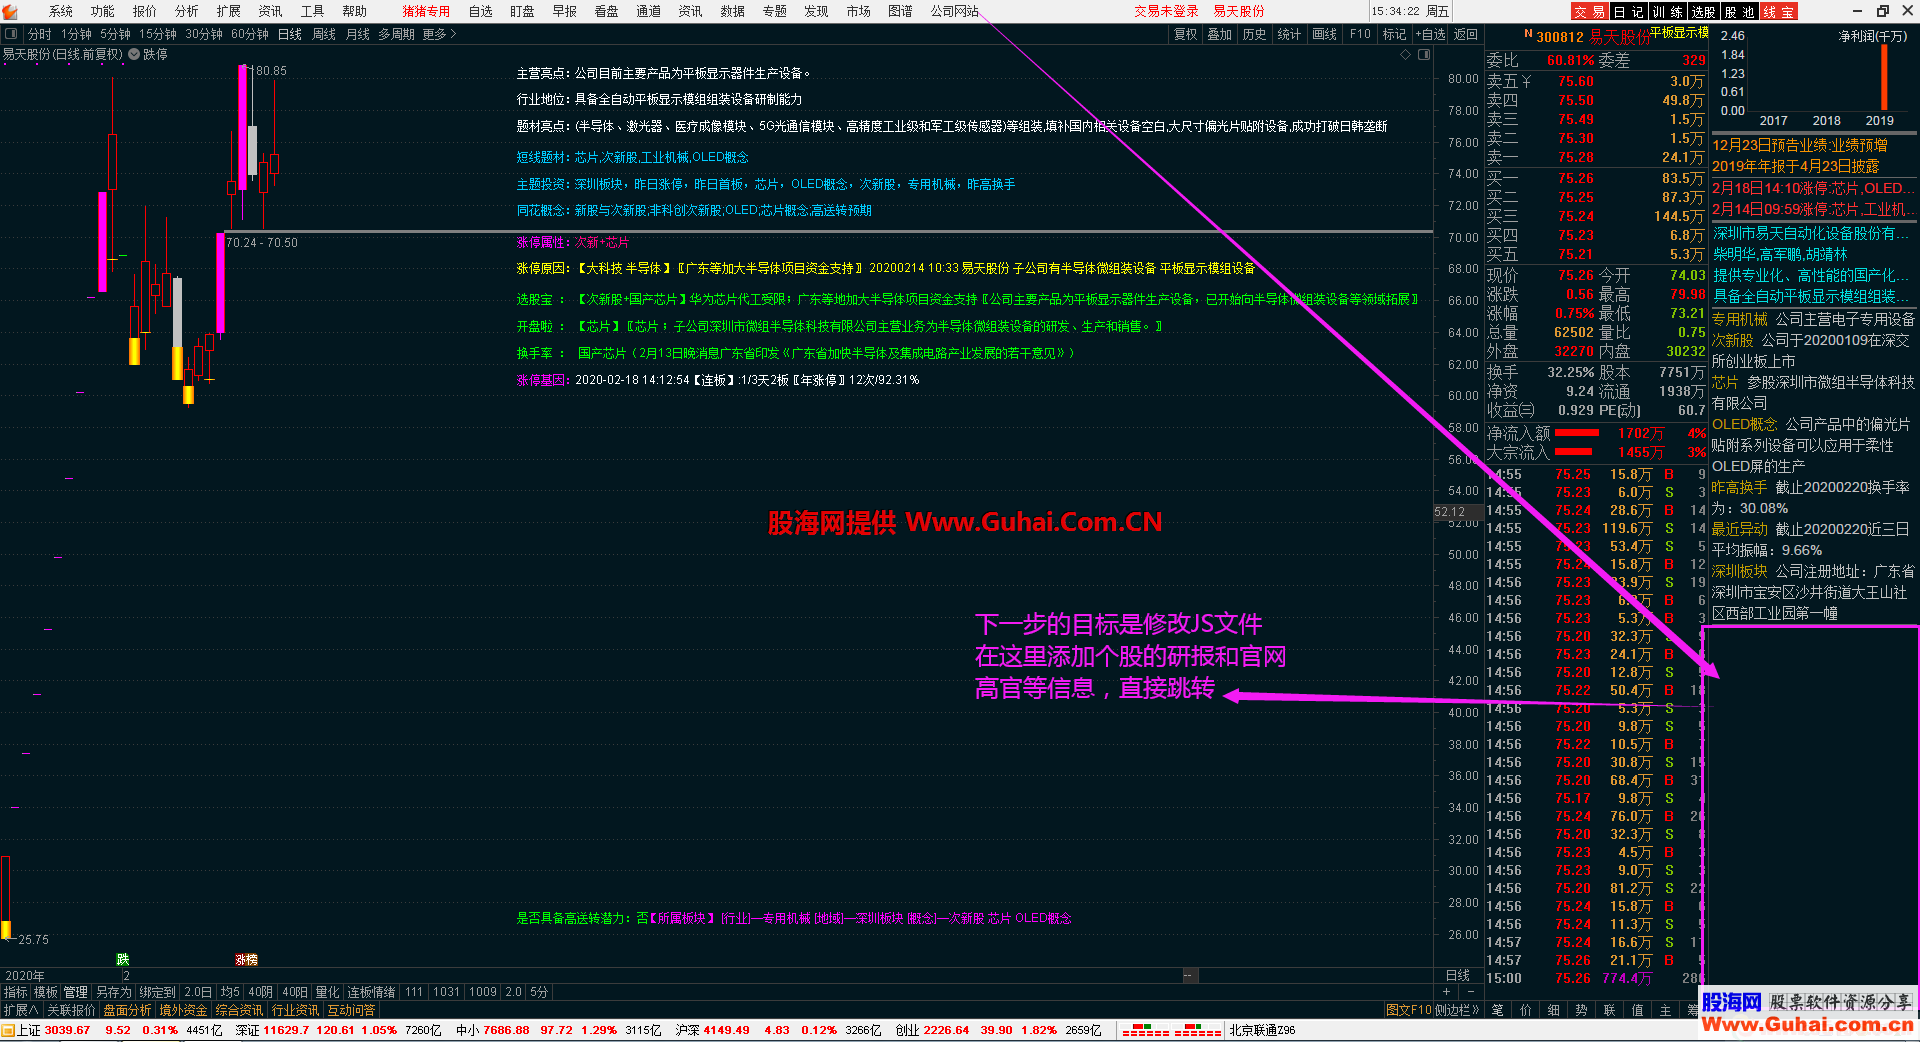Click the application logo icon
The height and width of the screenshot is (1042, 1920).
click(9, 11)
